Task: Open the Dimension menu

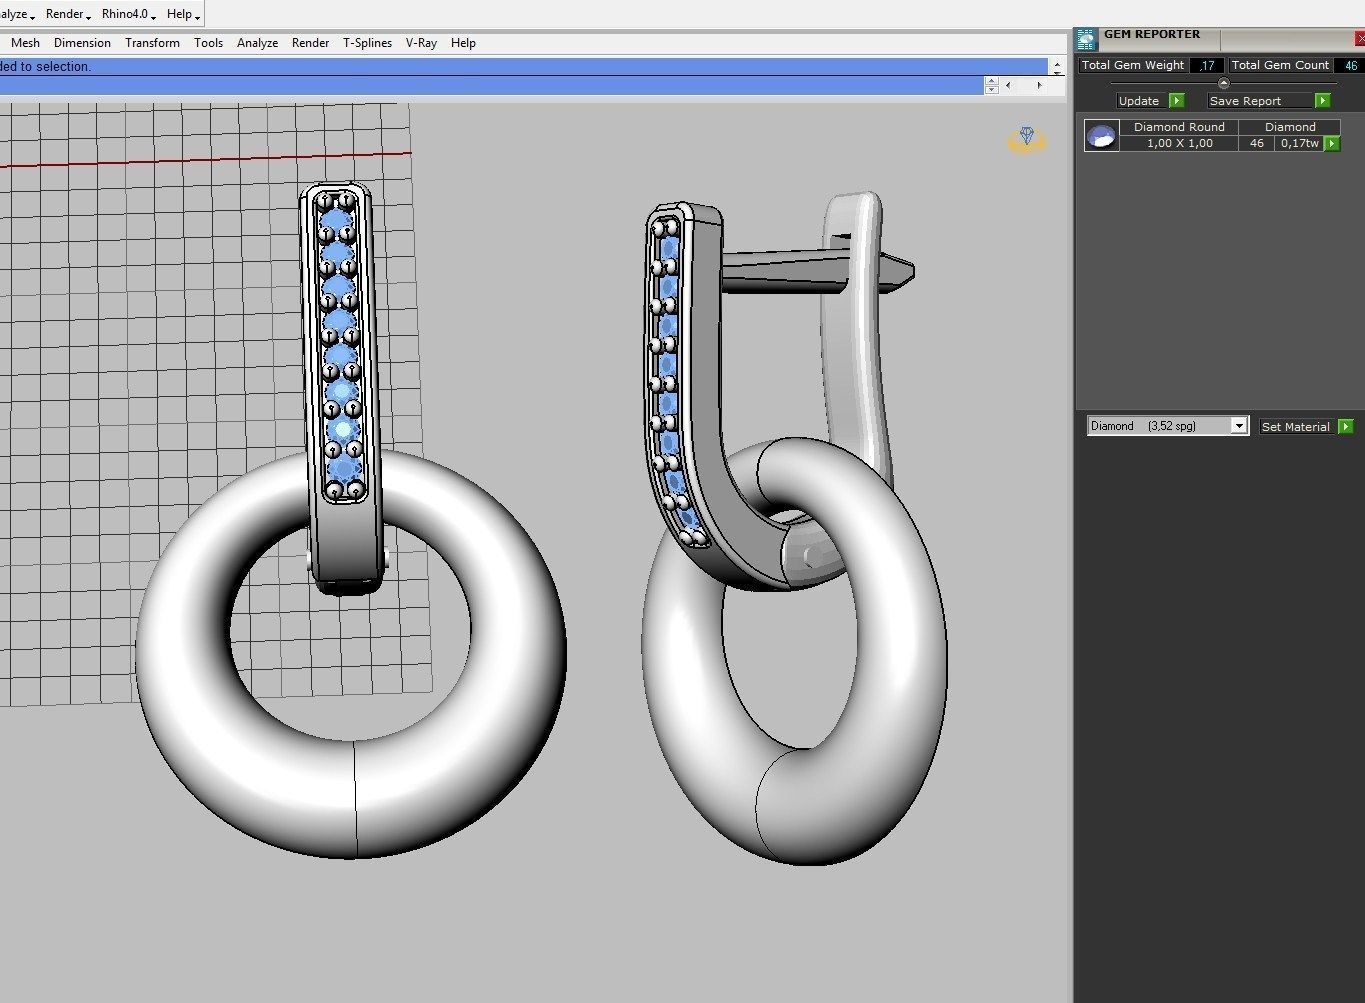Action: pos(82,43)
